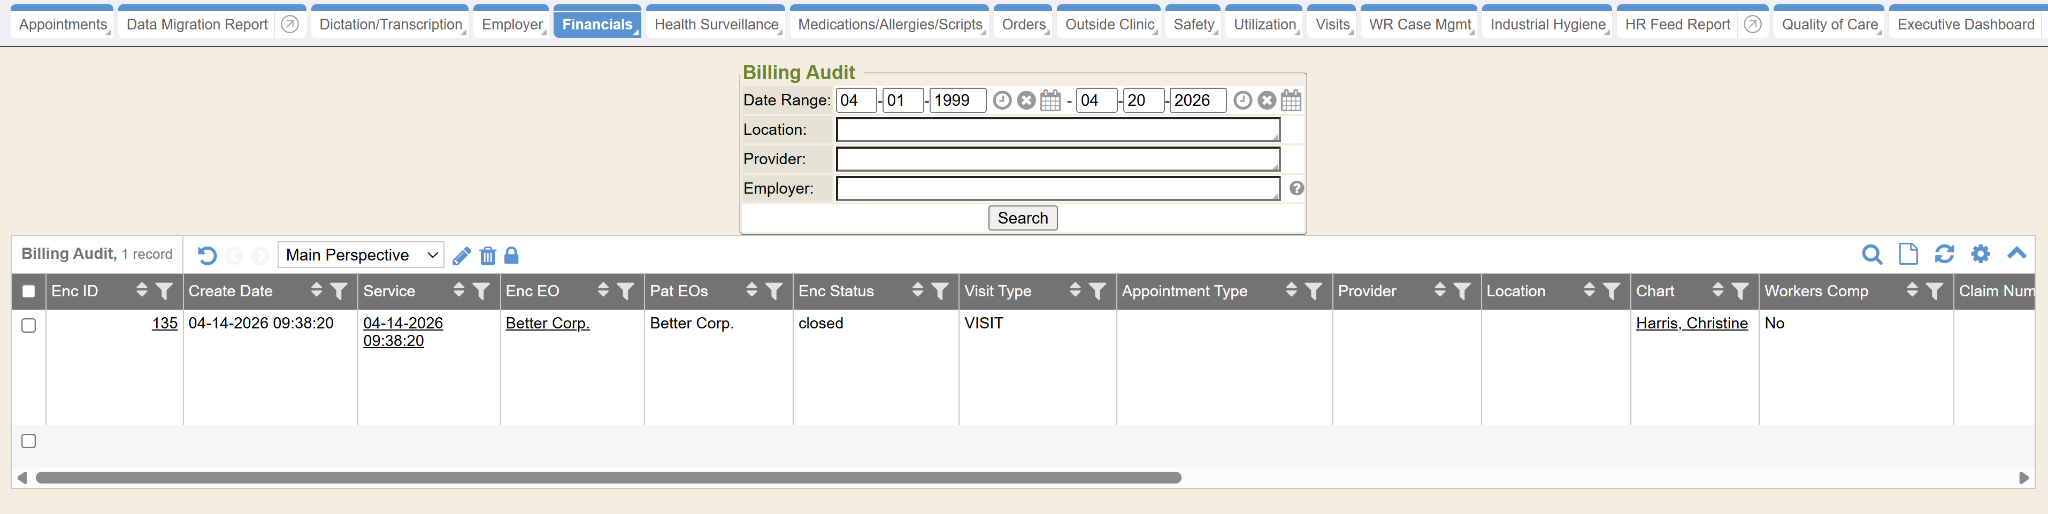Image resolution: width=2048 pixels, height=514 pixels.
Task: Switch to the Health Surveillance tab
Action: click(716, 24)
